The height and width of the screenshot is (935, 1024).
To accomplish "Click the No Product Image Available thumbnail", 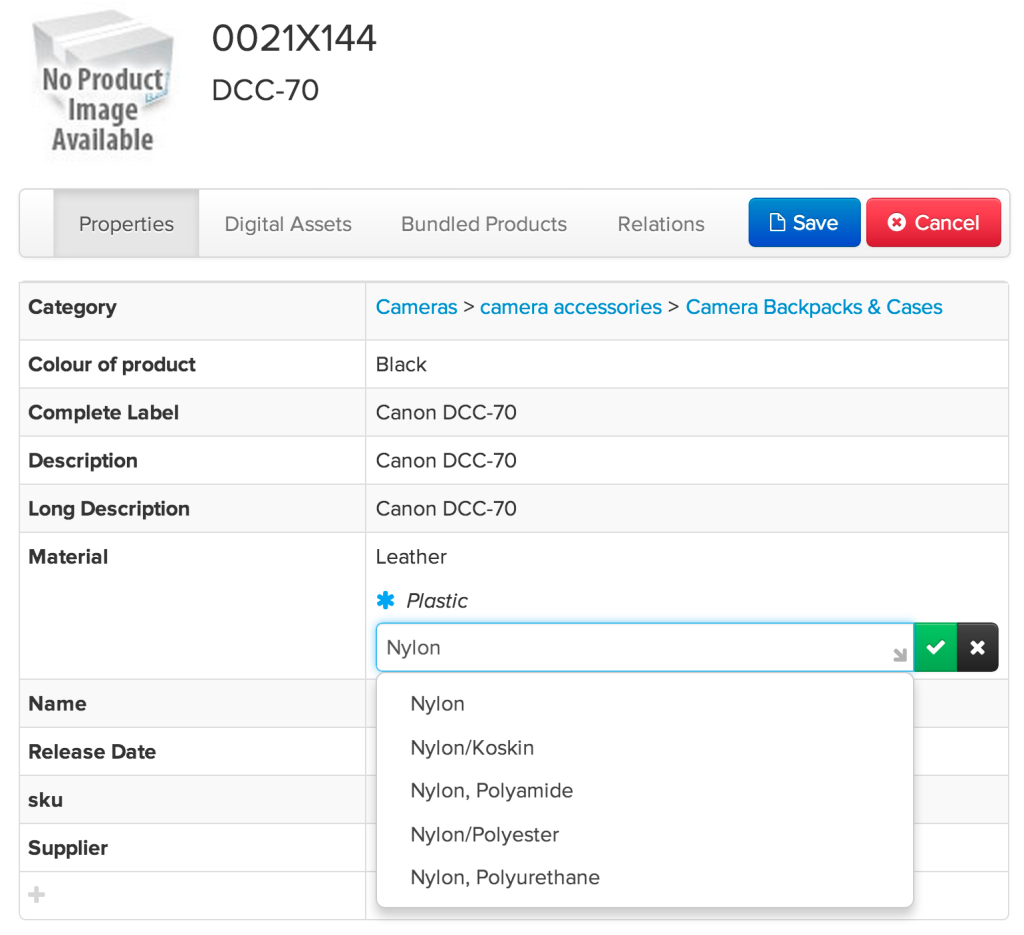I will (103, 83).
